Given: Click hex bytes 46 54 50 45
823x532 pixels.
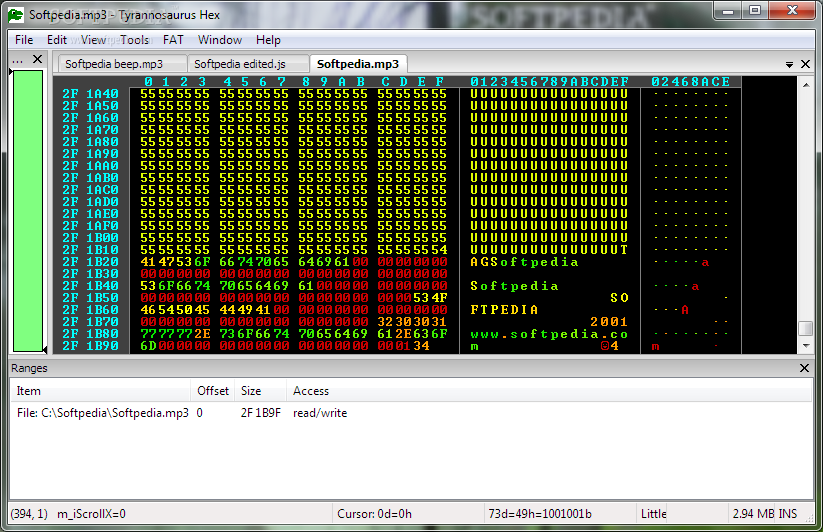Looking at the screenshot, I should (175, 310).
